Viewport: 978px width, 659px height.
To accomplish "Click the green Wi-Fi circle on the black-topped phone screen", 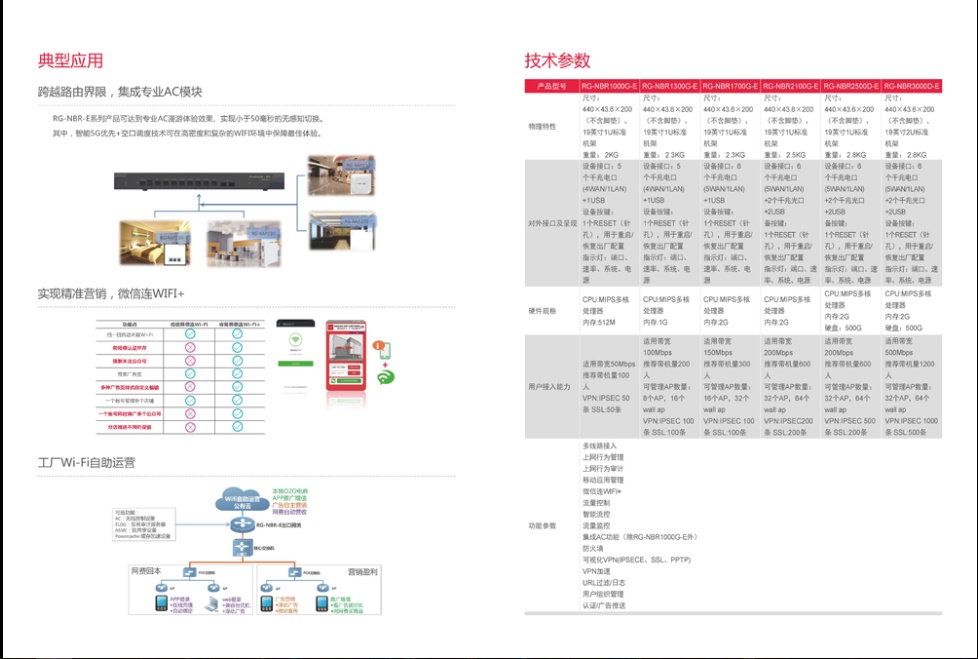I will point(295,340).
